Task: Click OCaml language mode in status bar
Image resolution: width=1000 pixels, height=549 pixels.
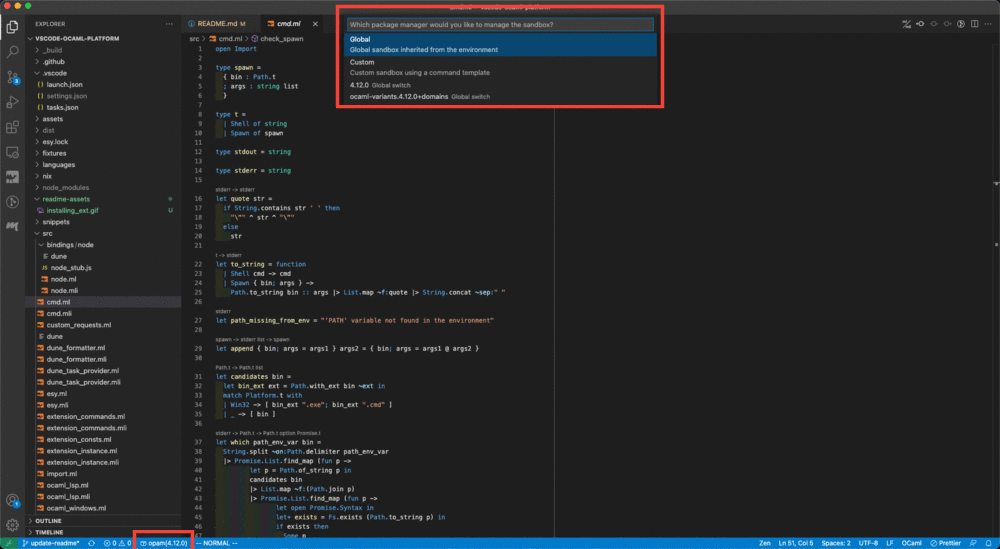Action: (x=911, y=543)
